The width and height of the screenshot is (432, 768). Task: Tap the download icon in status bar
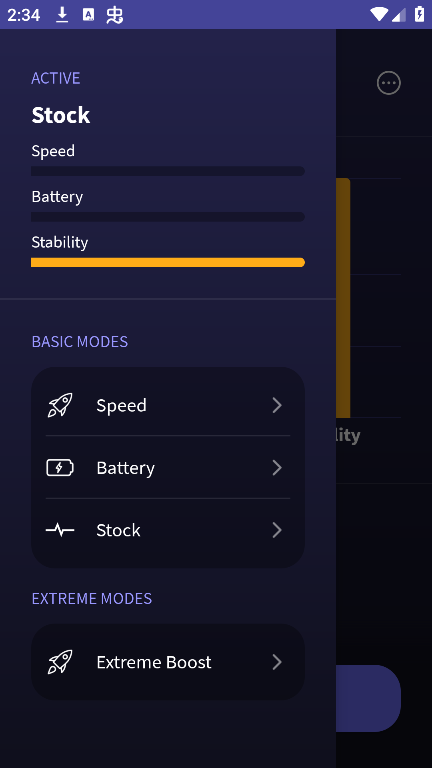coord(62,15)
